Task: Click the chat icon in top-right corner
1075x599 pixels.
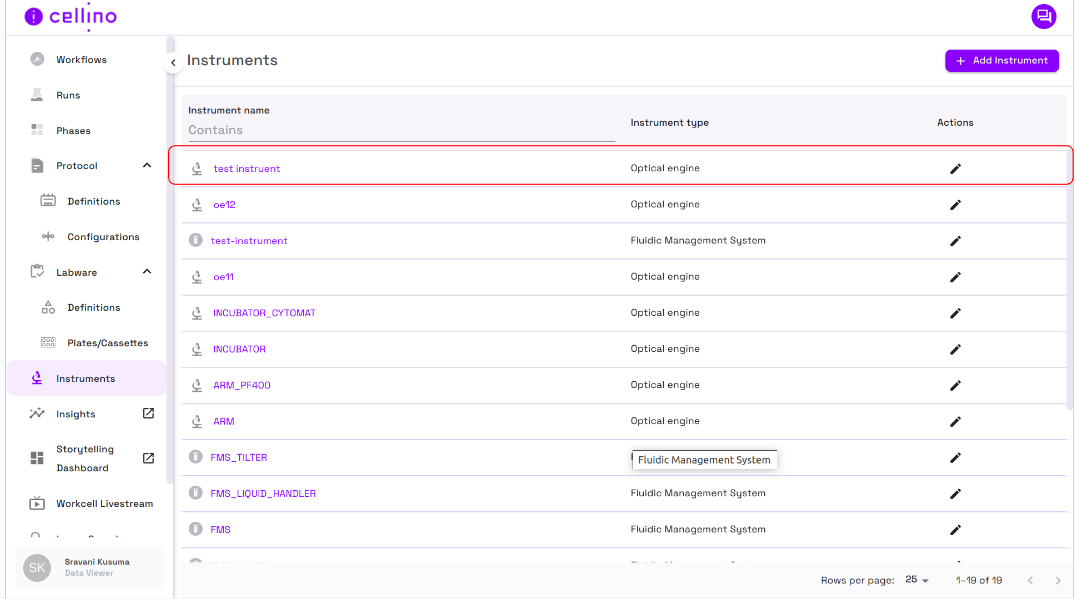Action: click(x=1044, y=16)
